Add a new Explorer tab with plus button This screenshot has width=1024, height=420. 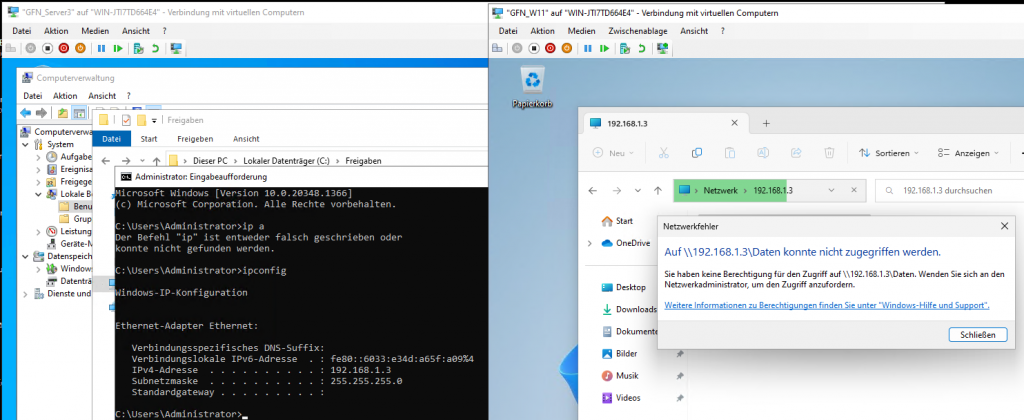click(767, 123)
